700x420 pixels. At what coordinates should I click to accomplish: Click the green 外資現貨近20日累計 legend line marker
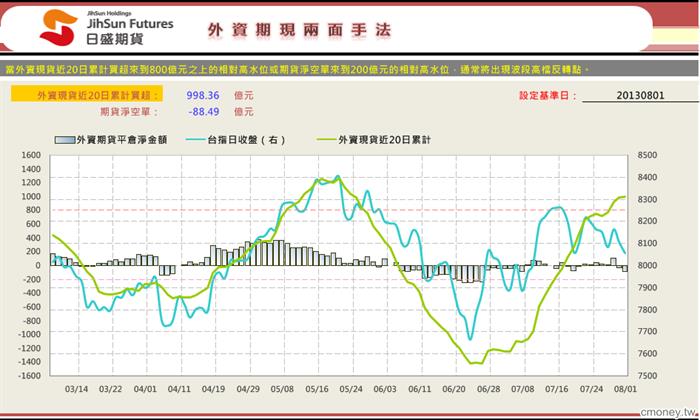[327, 140]
